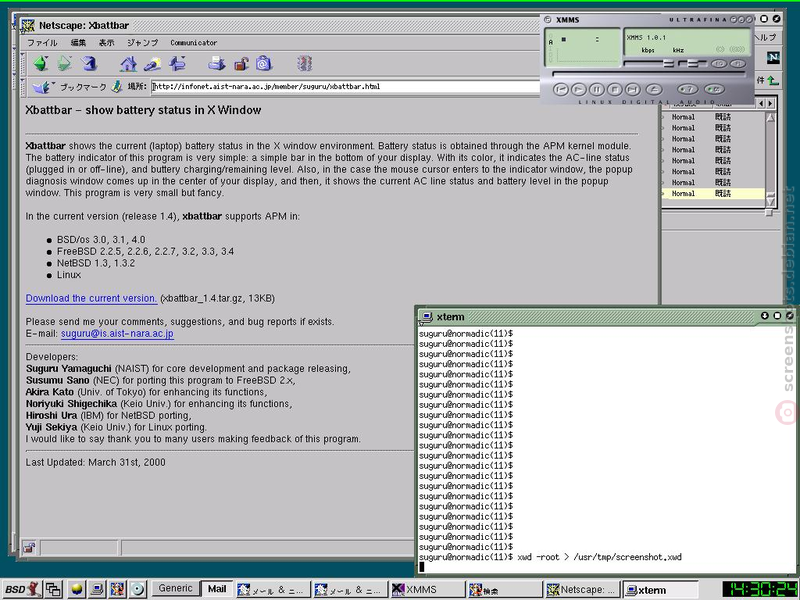Image resolution: width=800 pixels, height=600 pixels.
Task: Click the 'Xbattbar – show battery status' heading
Action: tap(143, 110)
